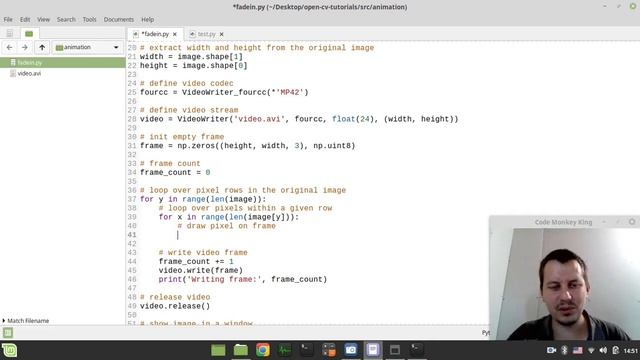The width and height of the screenshot is (640, 360).
Task: Open the File menu
Action: point(8,20)
